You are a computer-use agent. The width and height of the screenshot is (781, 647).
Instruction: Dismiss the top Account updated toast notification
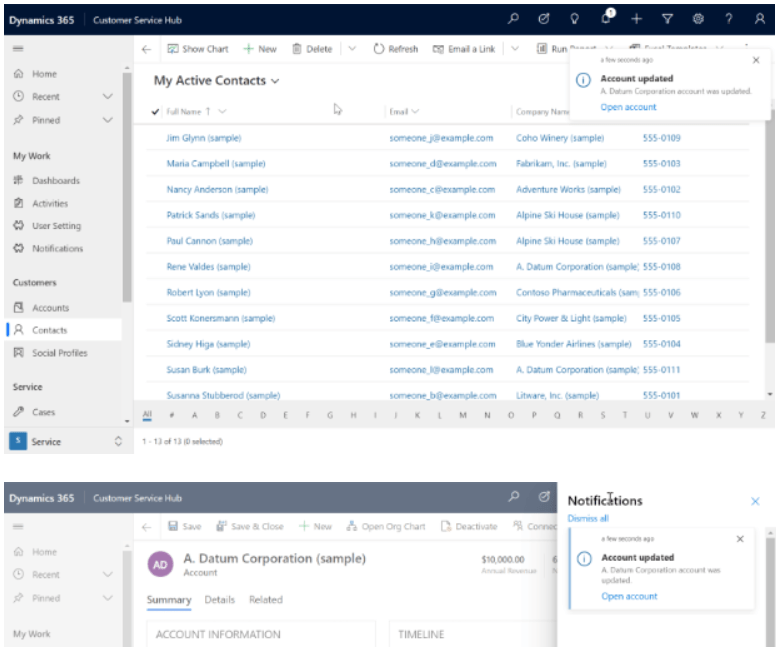click(x=755, y=60)
